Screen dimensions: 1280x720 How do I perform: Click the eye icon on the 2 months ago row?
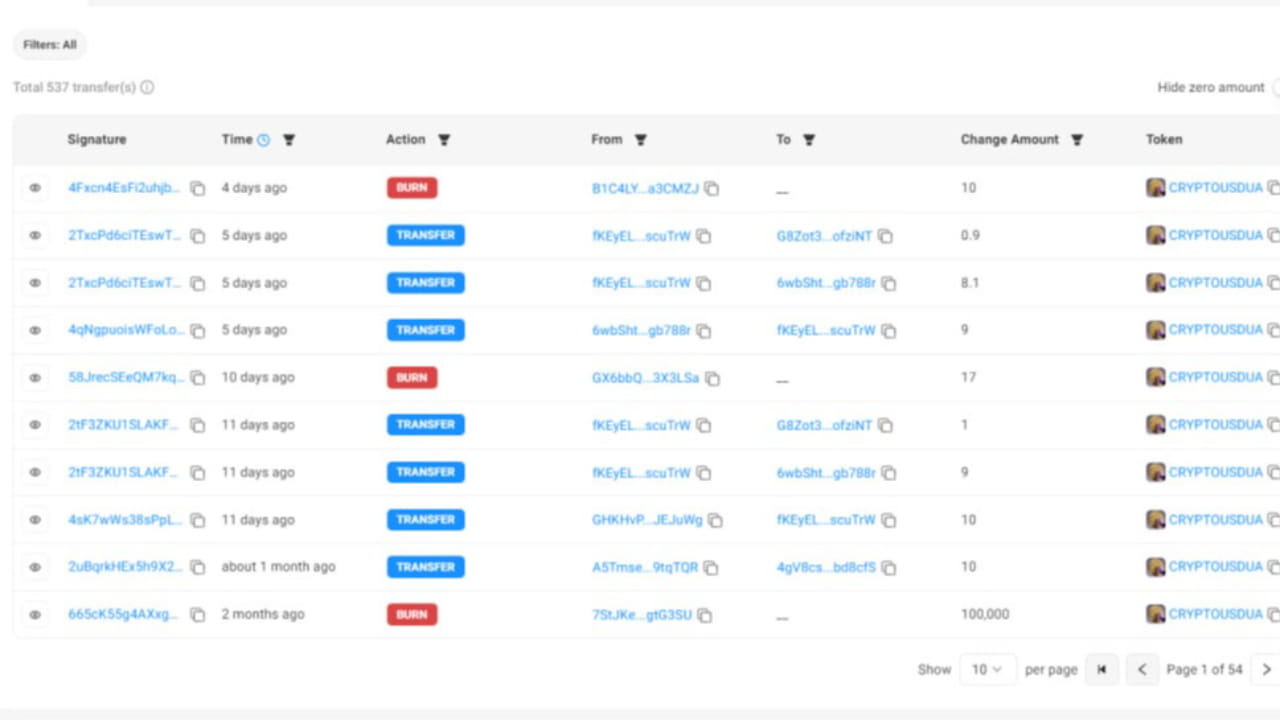[35, 614]
